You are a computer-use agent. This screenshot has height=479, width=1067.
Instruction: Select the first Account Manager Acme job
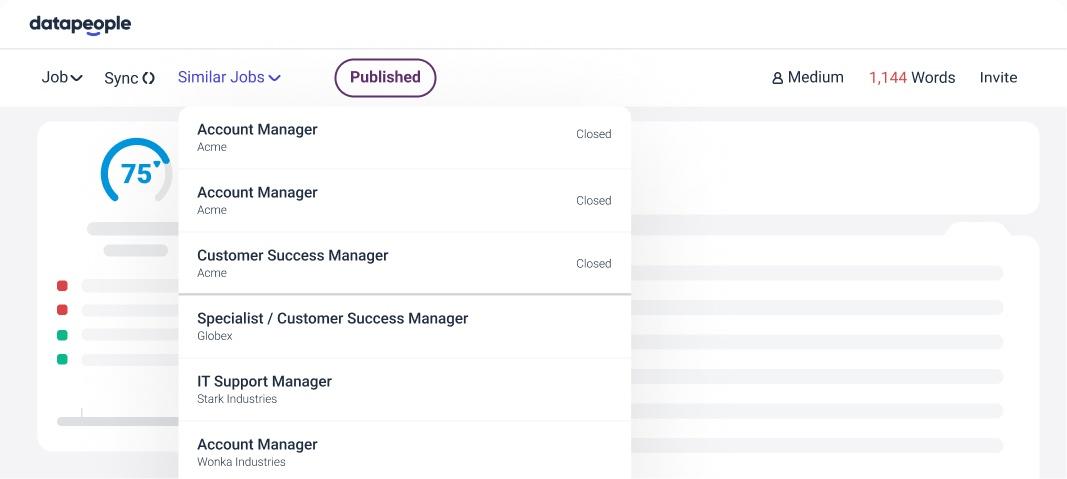[404, 137]
